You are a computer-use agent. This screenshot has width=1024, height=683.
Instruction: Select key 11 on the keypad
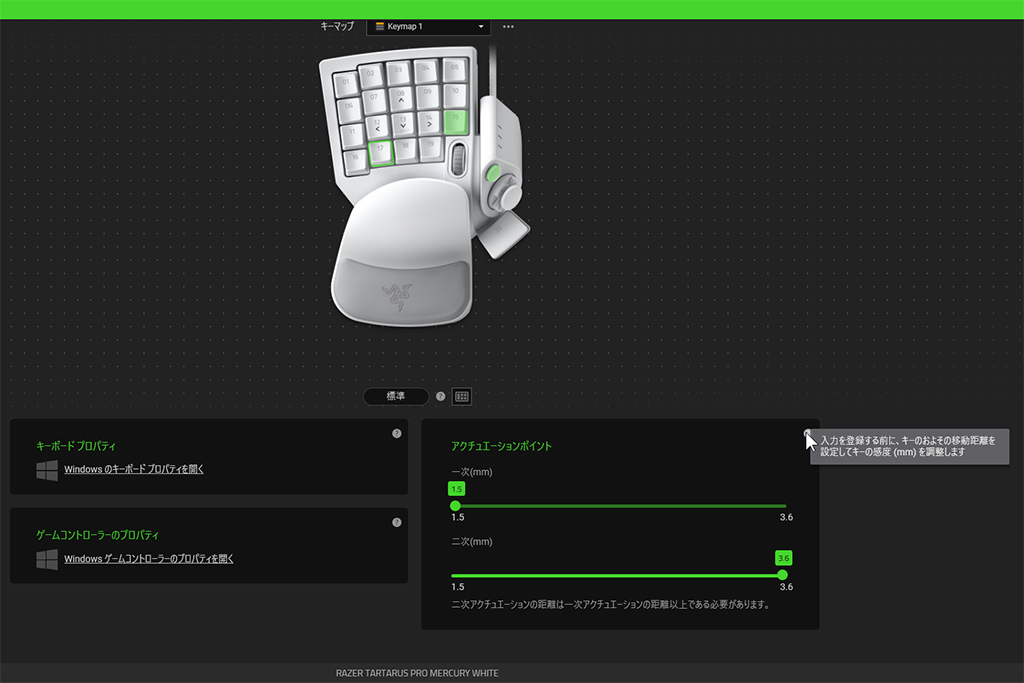point(353,135)
